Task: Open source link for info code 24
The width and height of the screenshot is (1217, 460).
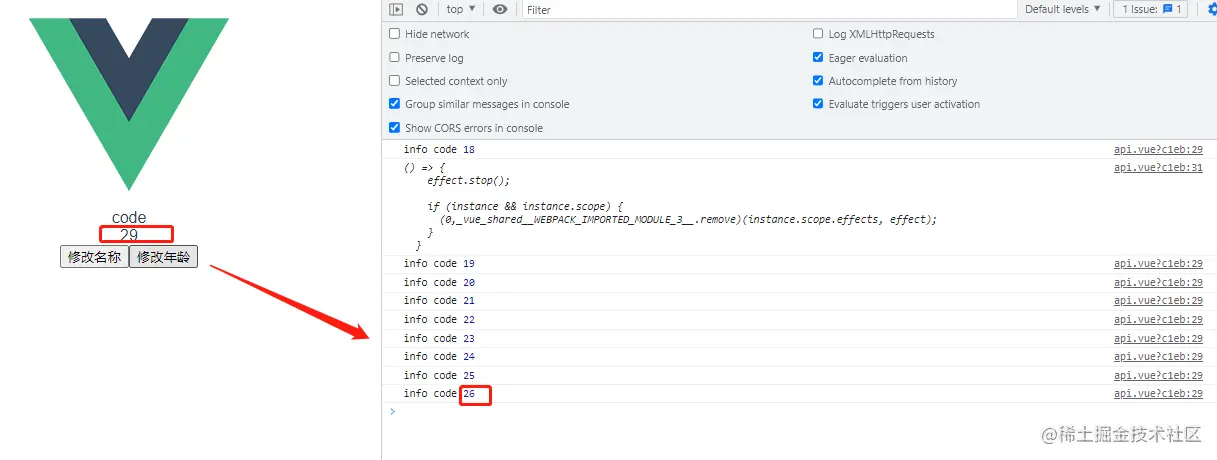Action: 1158,357
